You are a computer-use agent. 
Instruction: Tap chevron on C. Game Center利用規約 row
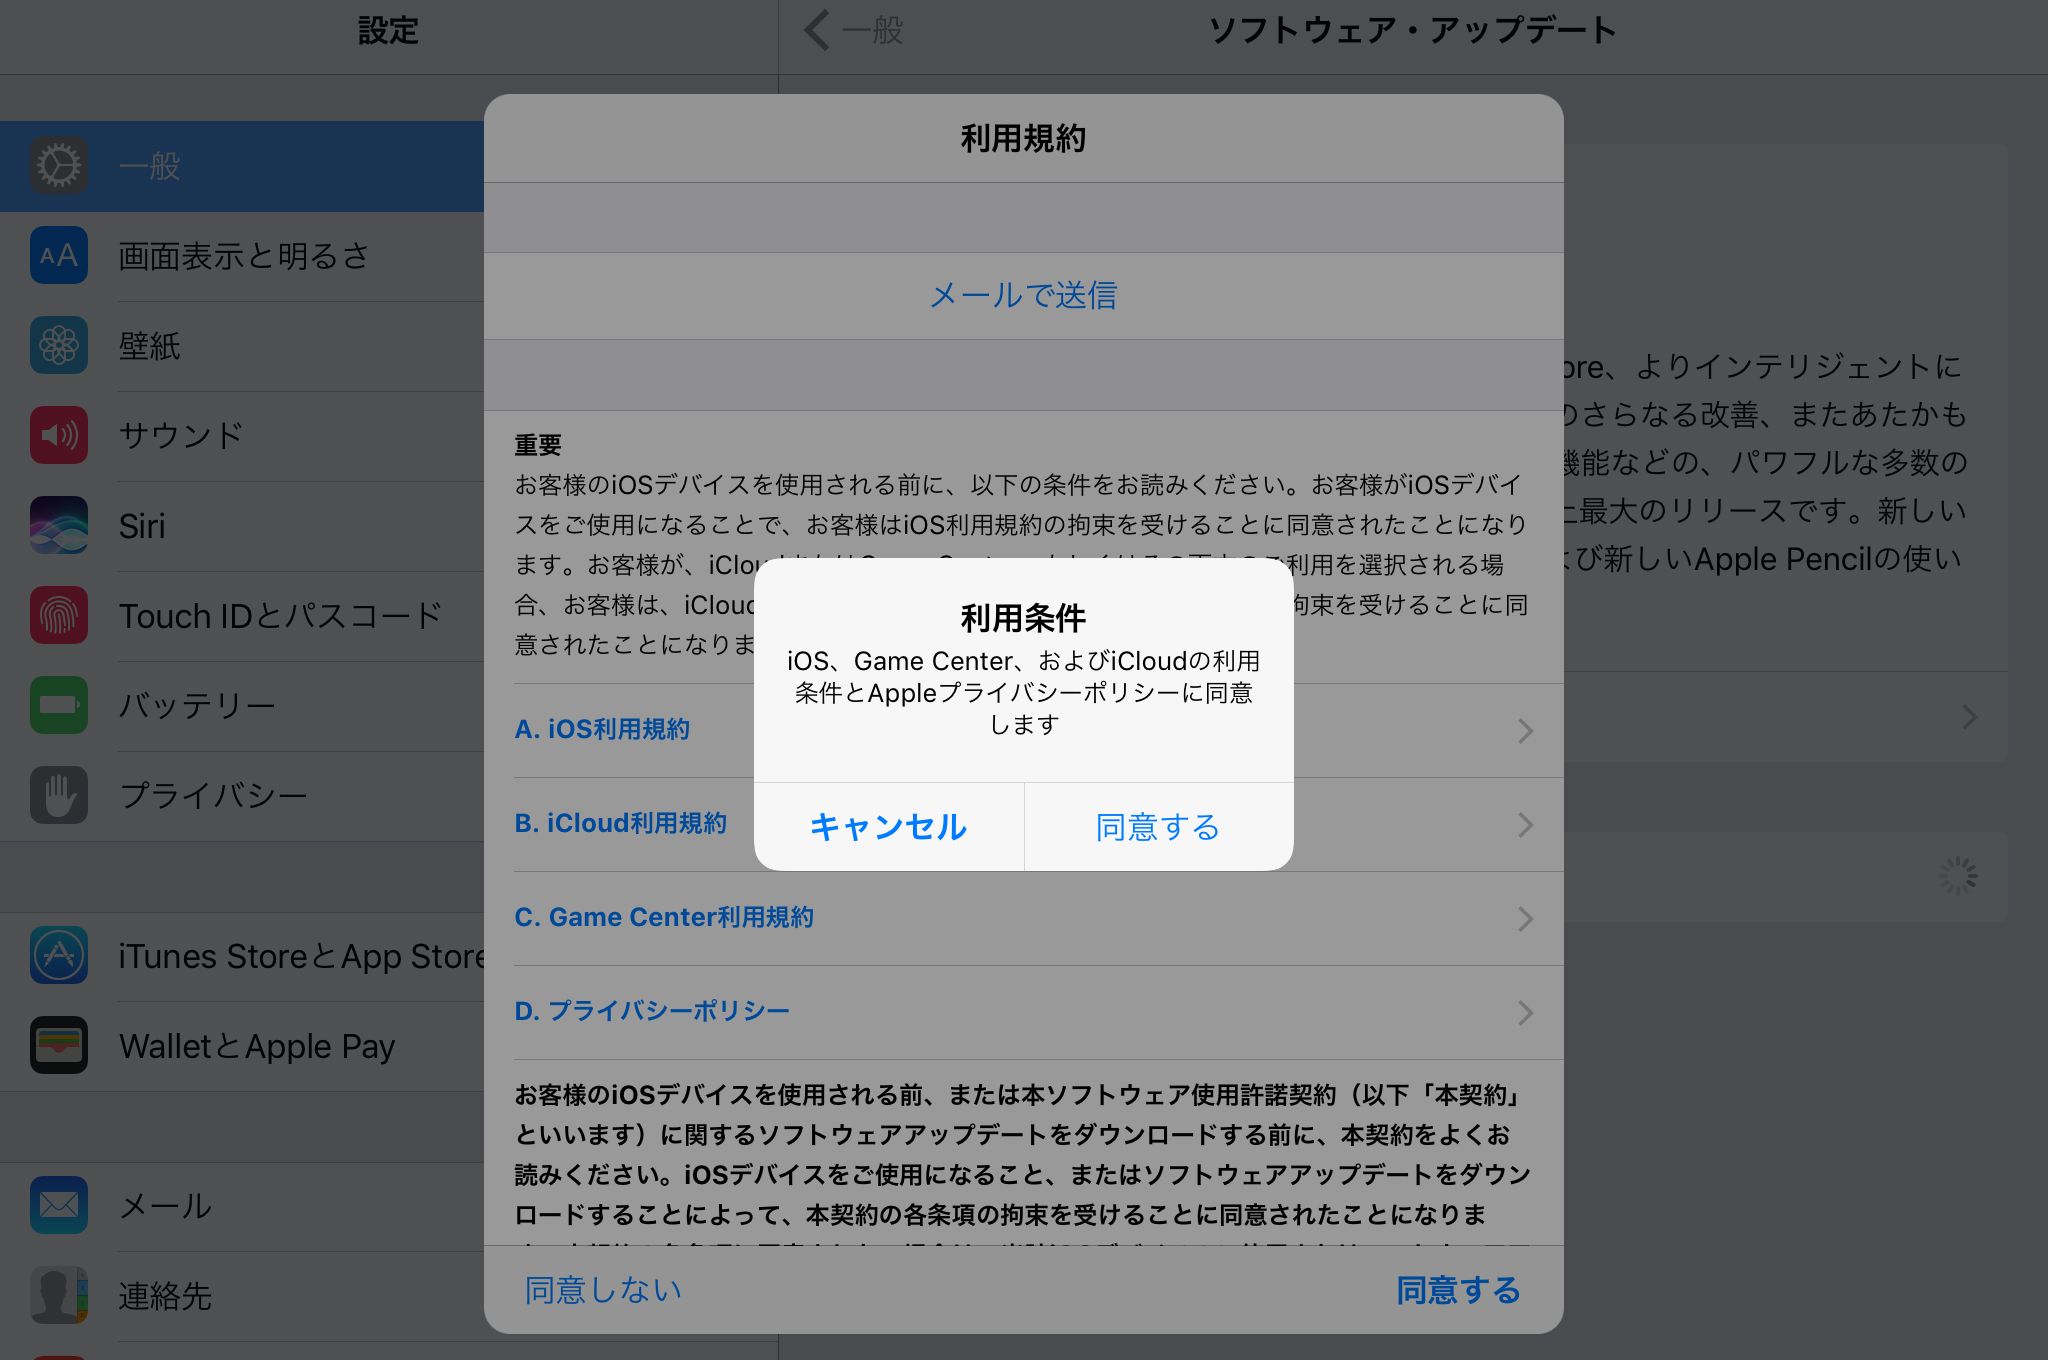click(1525, 919)
